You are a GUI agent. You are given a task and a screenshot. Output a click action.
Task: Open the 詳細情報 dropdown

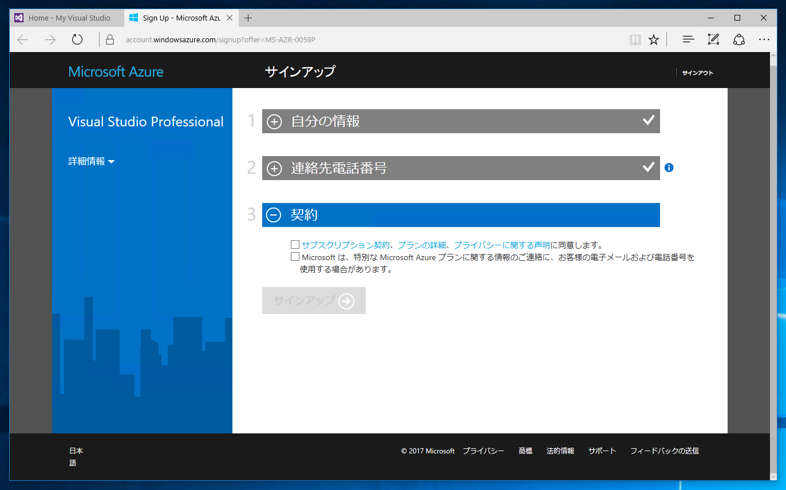(91, 161)
